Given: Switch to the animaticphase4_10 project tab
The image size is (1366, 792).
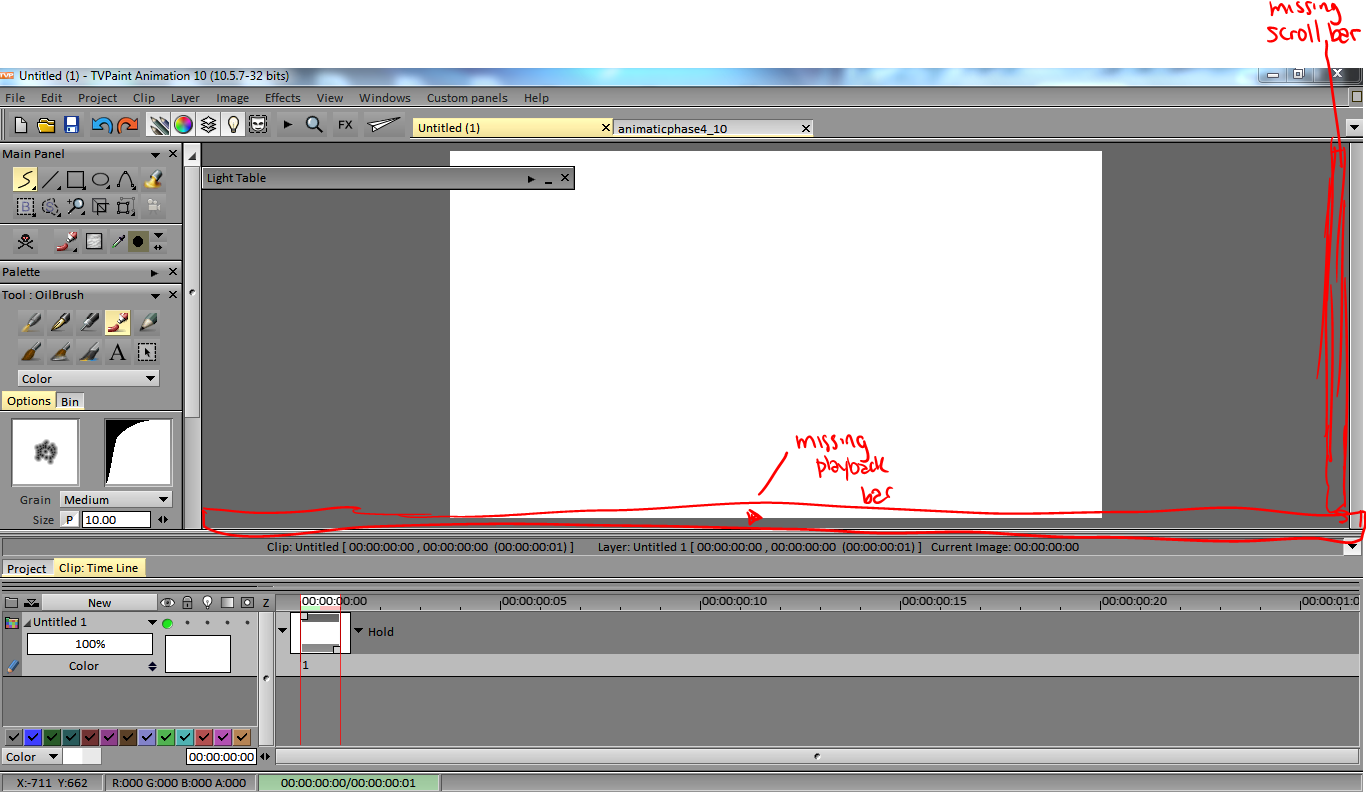Looking at the screenshot, I should [x=713, y=128].
